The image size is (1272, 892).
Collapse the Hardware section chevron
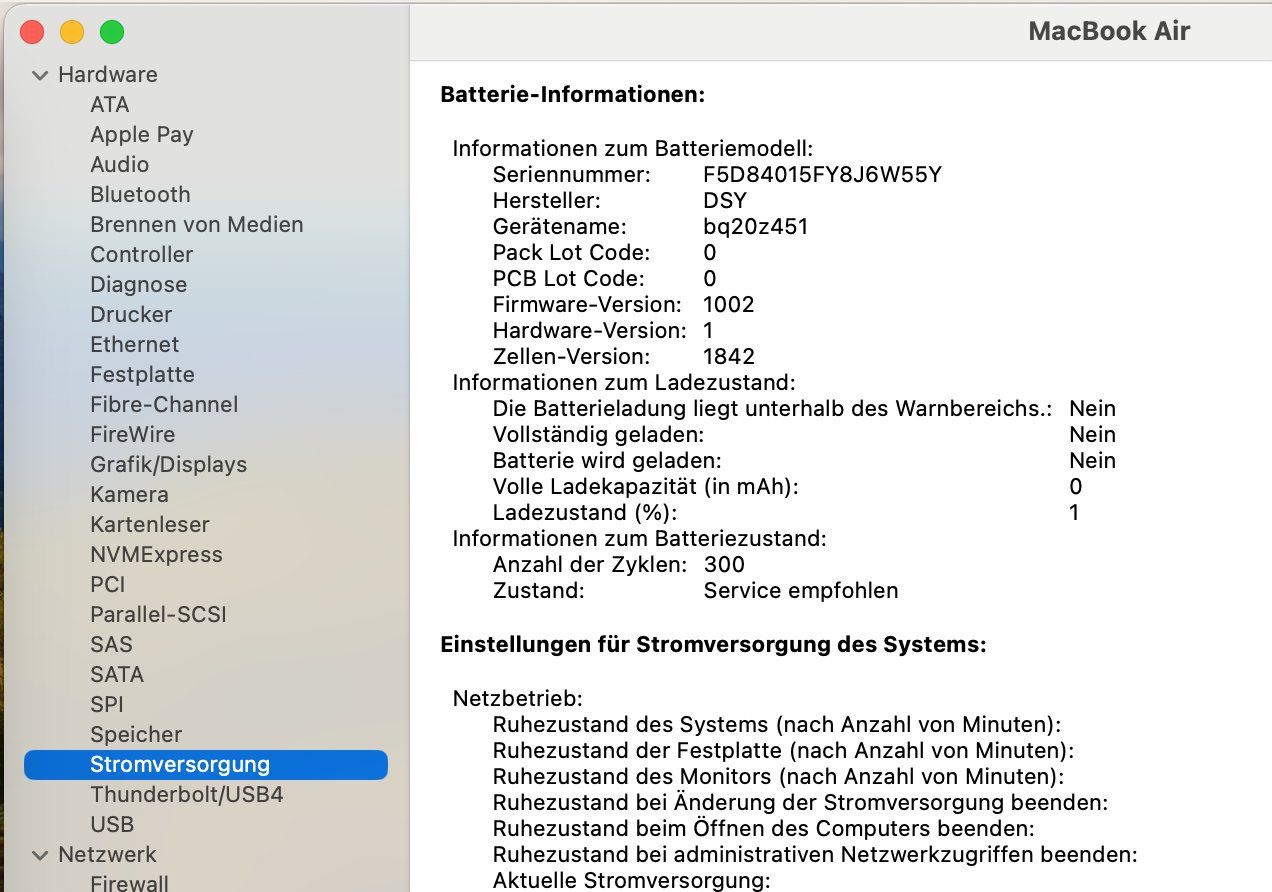click(x=40, y=75)
